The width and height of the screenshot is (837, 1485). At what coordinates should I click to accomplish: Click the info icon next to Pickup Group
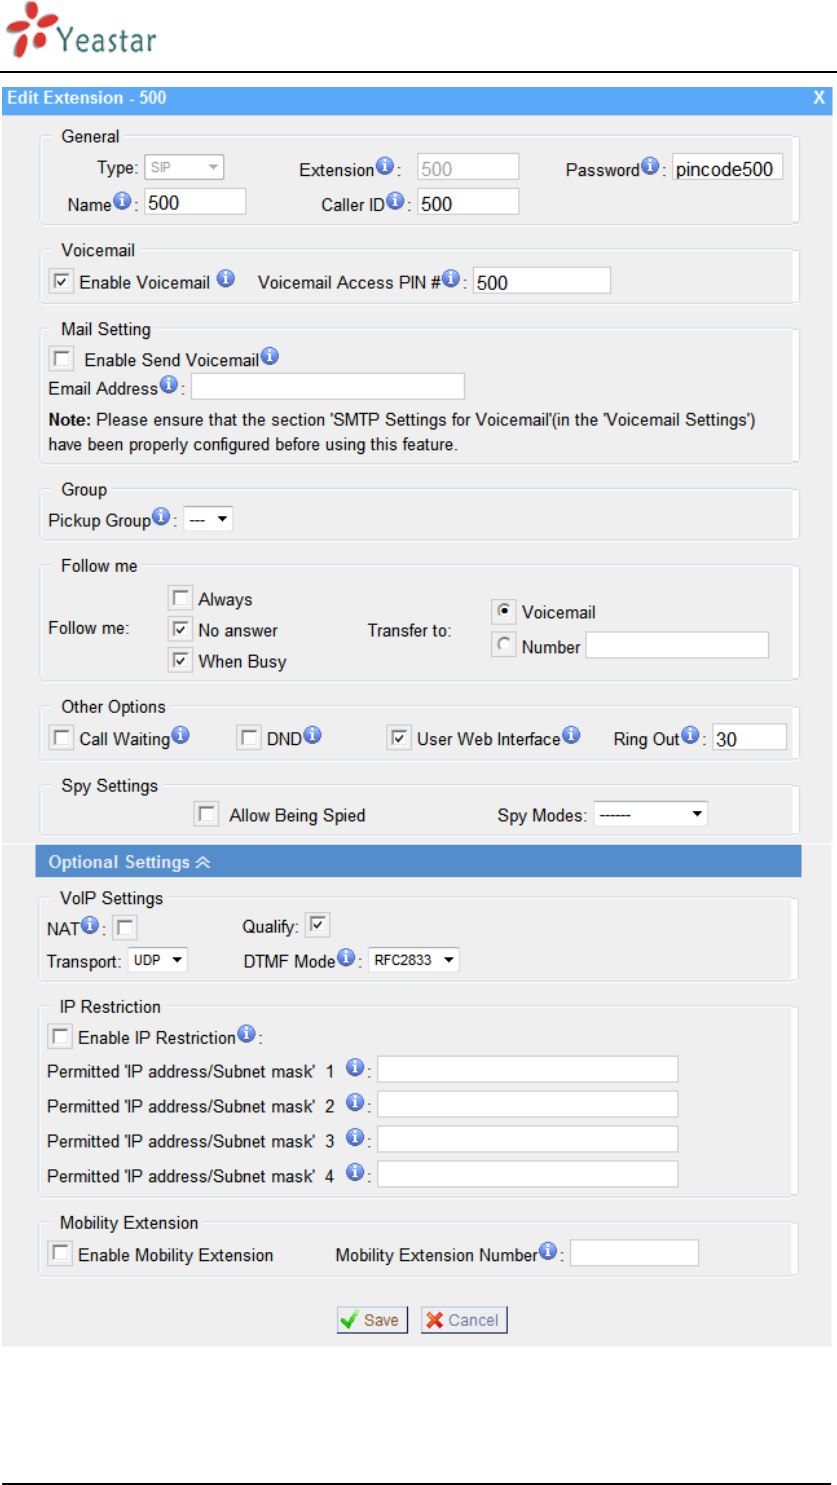[160, 517]
